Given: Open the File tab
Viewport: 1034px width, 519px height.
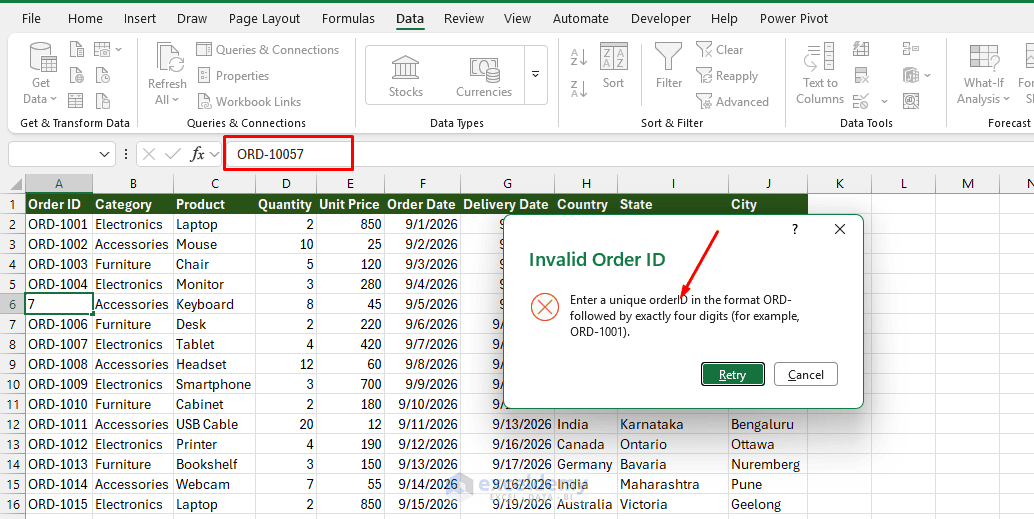Looking at the screenshot, I should point(31,18).
